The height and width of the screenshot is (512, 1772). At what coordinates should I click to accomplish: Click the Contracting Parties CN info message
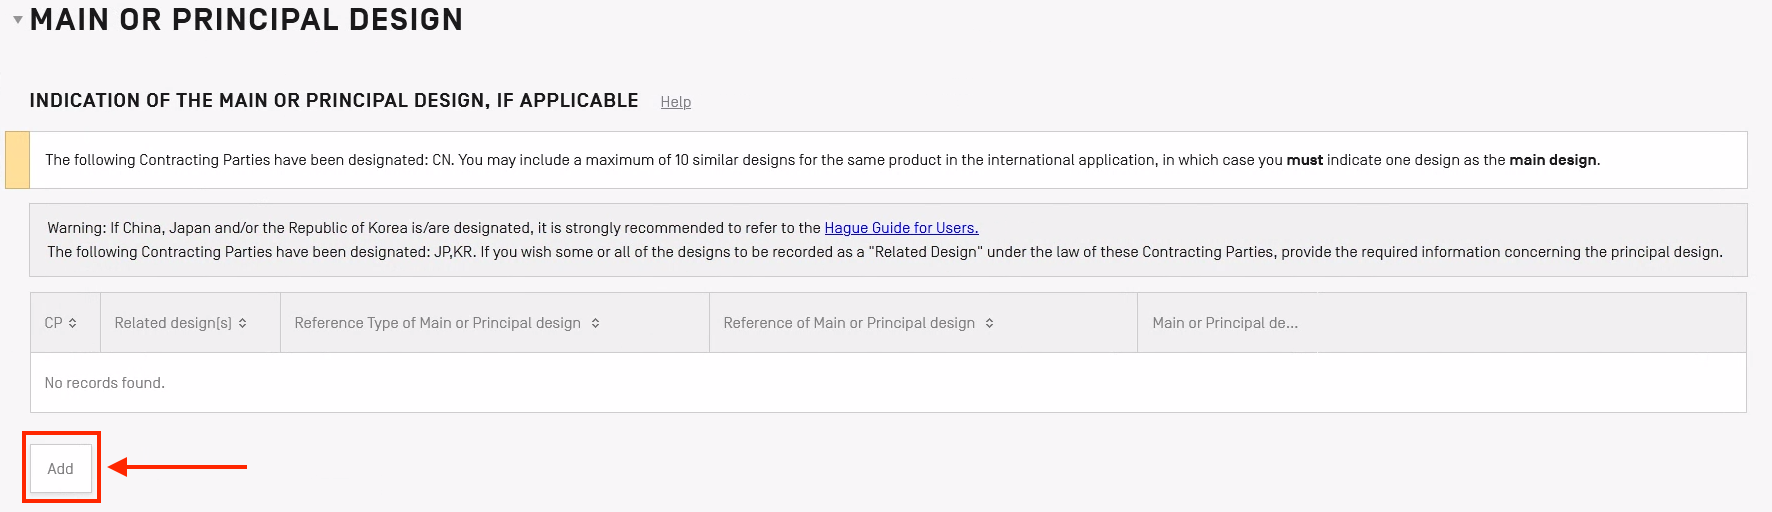(600, 160)
